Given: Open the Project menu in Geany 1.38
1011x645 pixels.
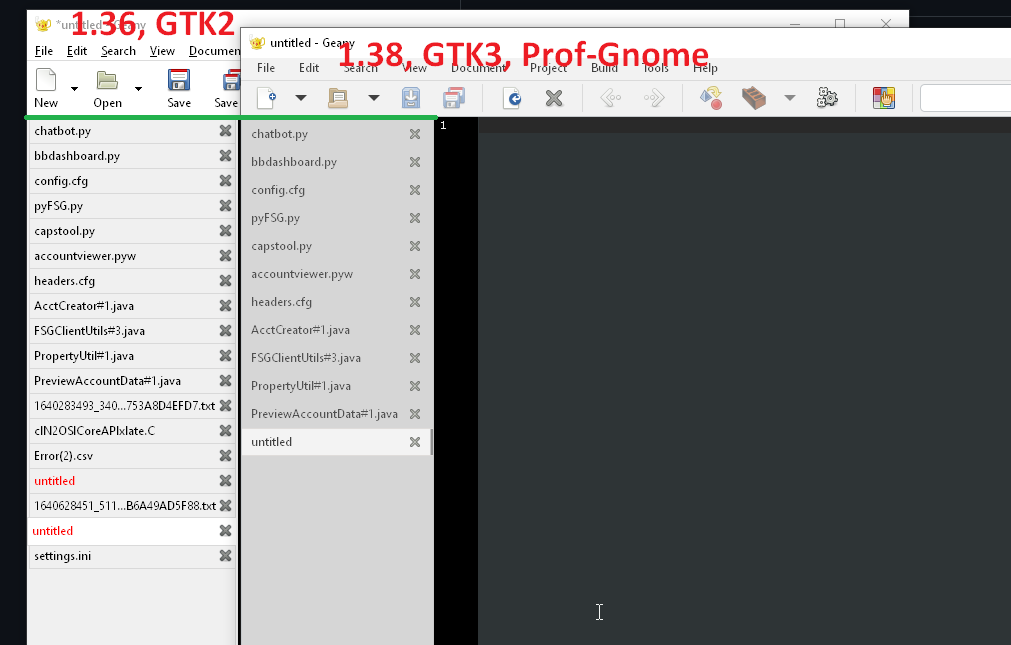Looking at the screenshot, I should [548, 68].
